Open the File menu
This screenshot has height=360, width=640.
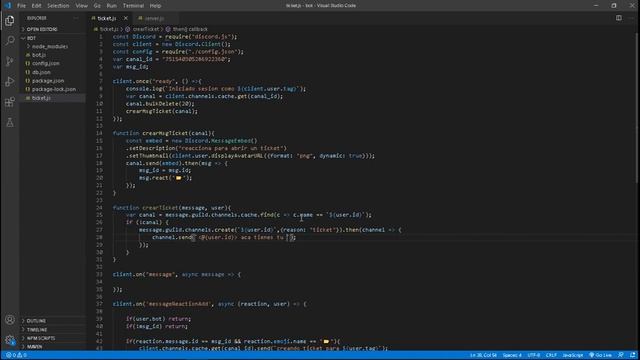[21, 6]
